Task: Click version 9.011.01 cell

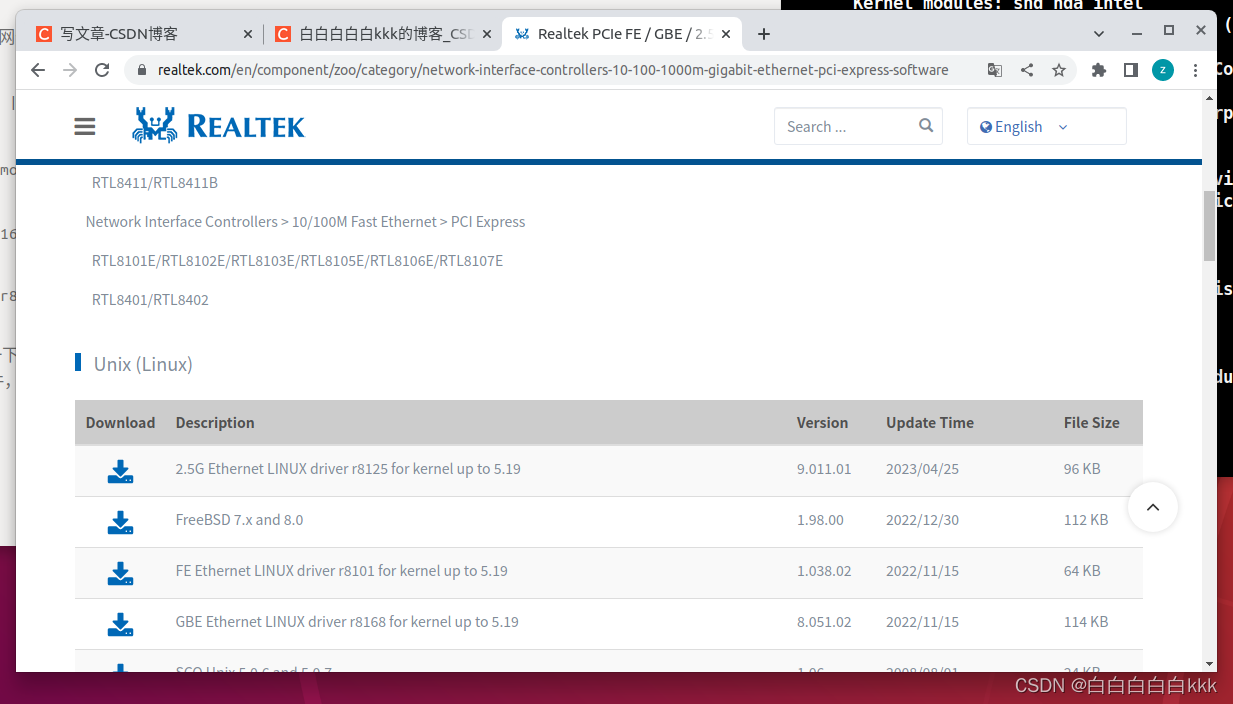Action: pos(824,469)
